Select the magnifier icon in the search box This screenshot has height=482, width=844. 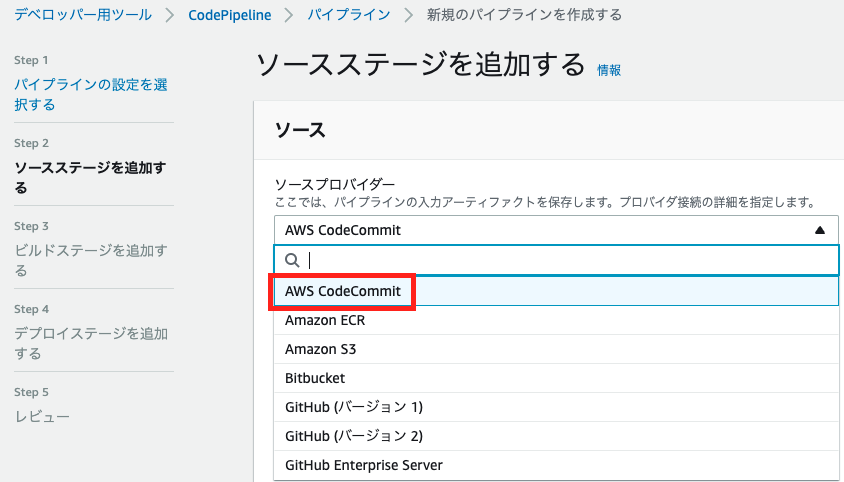pyautogui.click(x=292, y=260)
